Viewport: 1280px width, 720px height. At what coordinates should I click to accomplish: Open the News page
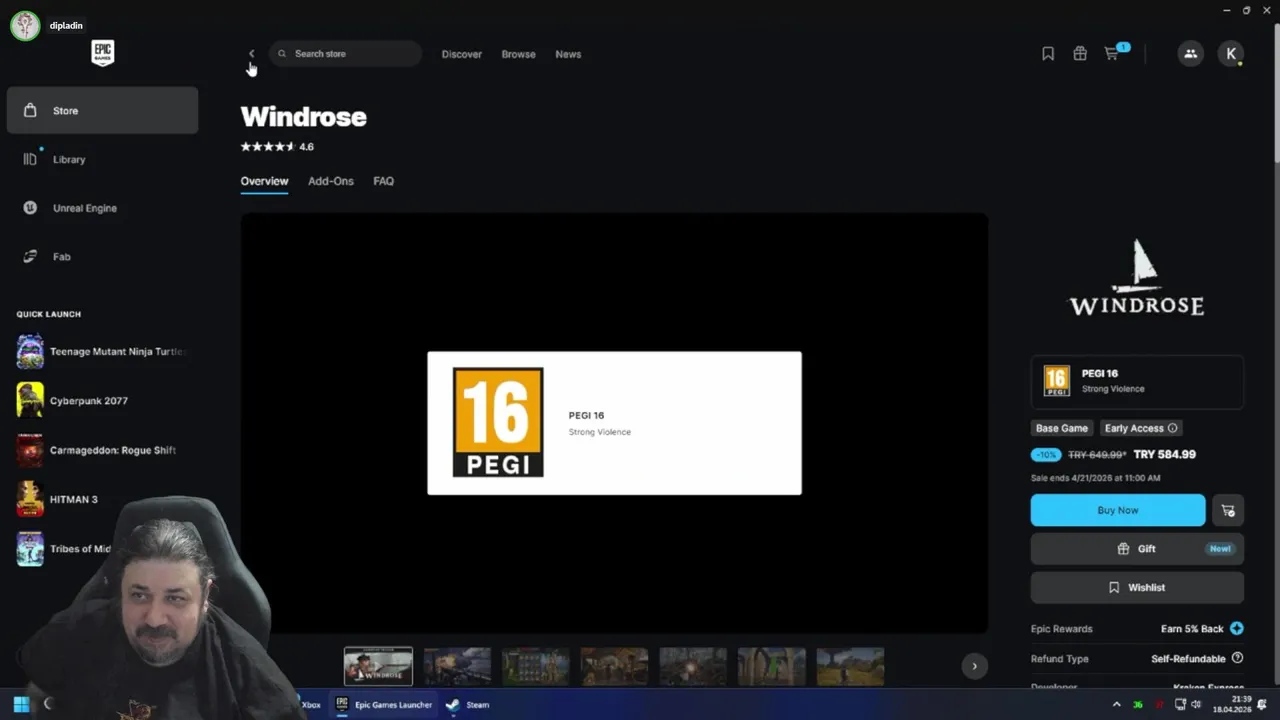(x=568, y=54)
